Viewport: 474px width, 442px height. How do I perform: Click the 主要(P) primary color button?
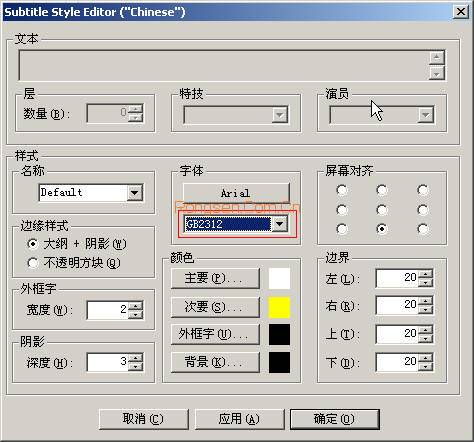tap(215, 278)
